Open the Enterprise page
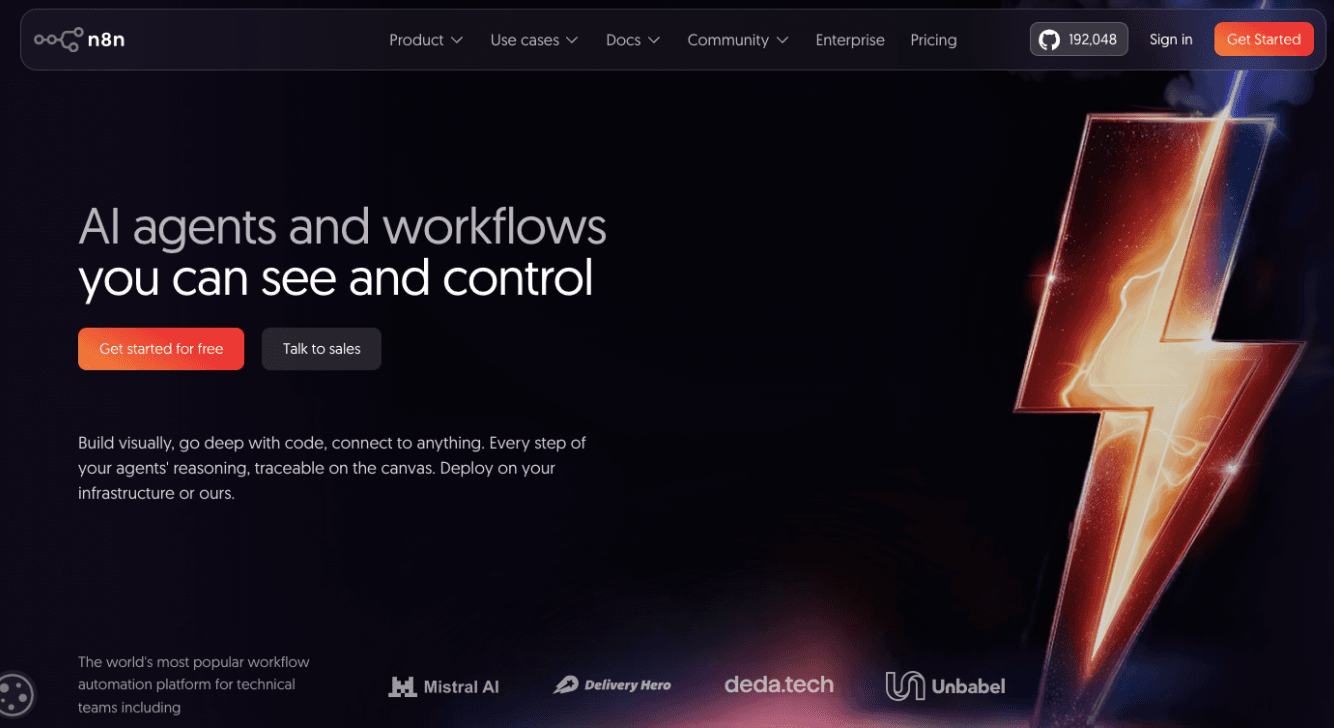This screenshot has height=728, width=1334. [850, 40]
